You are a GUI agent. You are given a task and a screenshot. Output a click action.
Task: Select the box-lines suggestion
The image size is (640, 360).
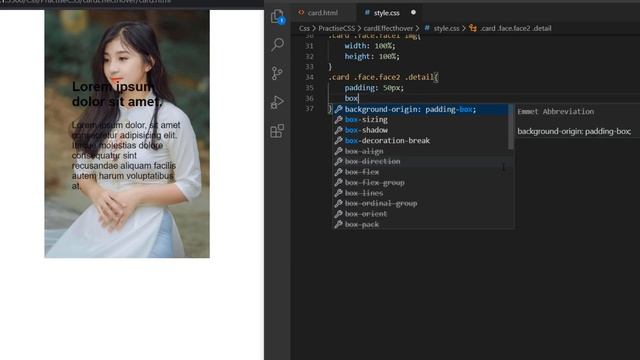tap(420, 193)
